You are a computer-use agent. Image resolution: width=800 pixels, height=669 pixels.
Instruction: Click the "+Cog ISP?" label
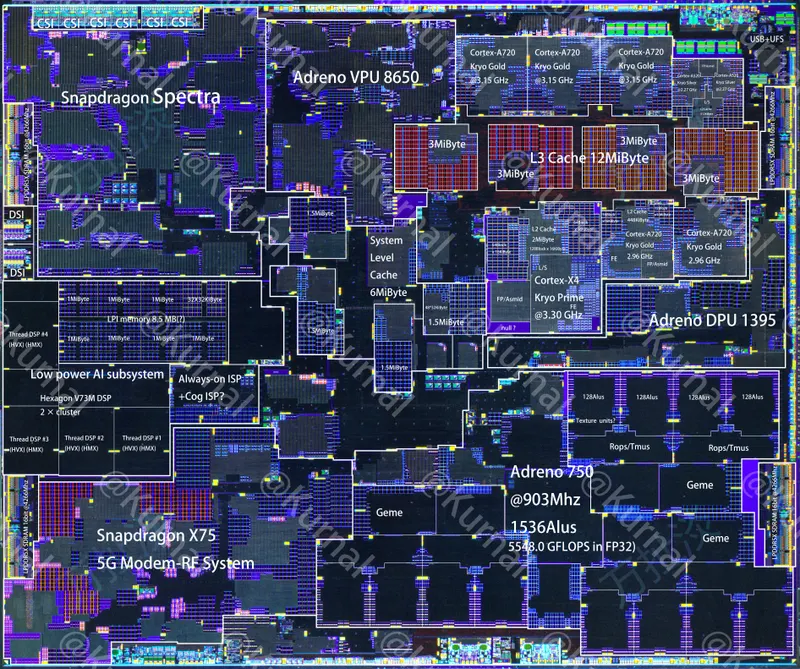coord(201,395)
